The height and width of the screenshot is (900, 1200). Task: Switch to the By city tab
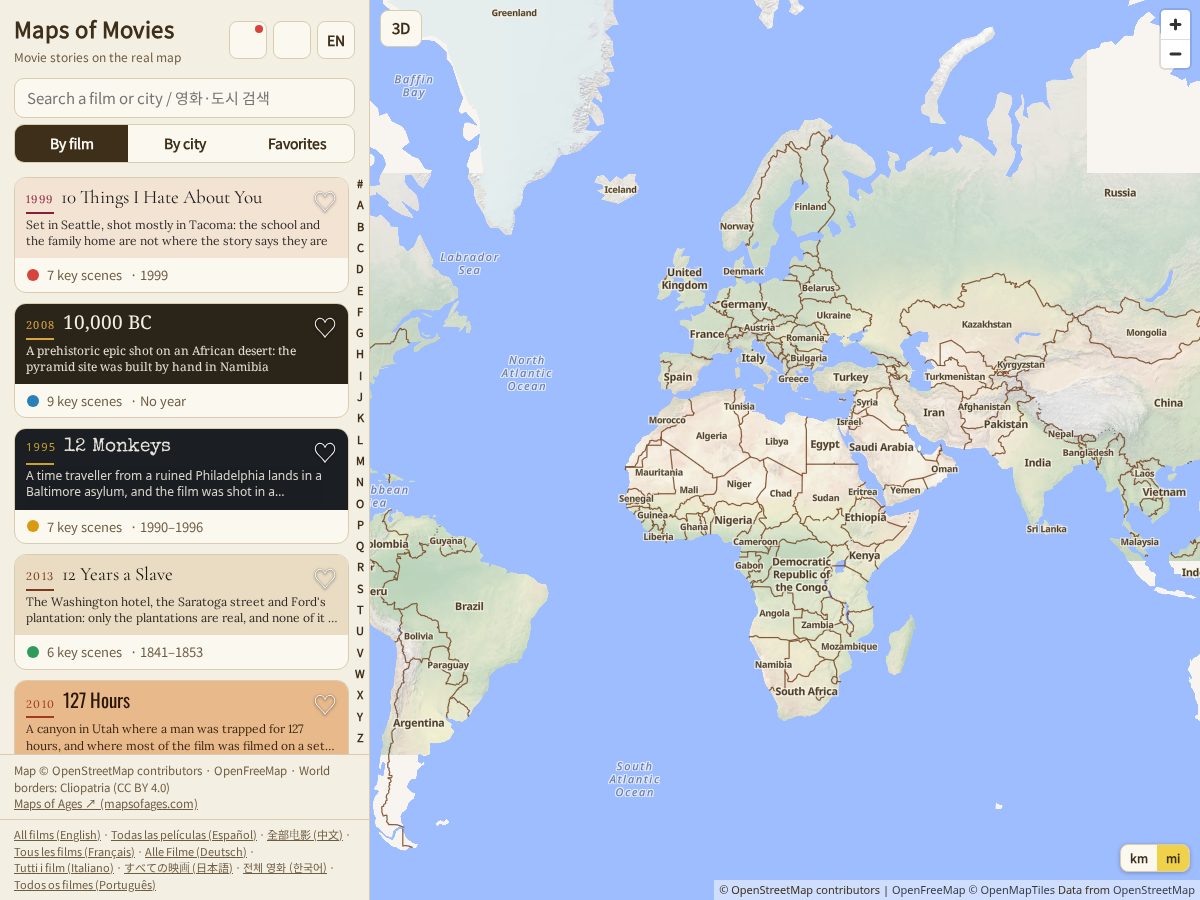tap(185, 144)
